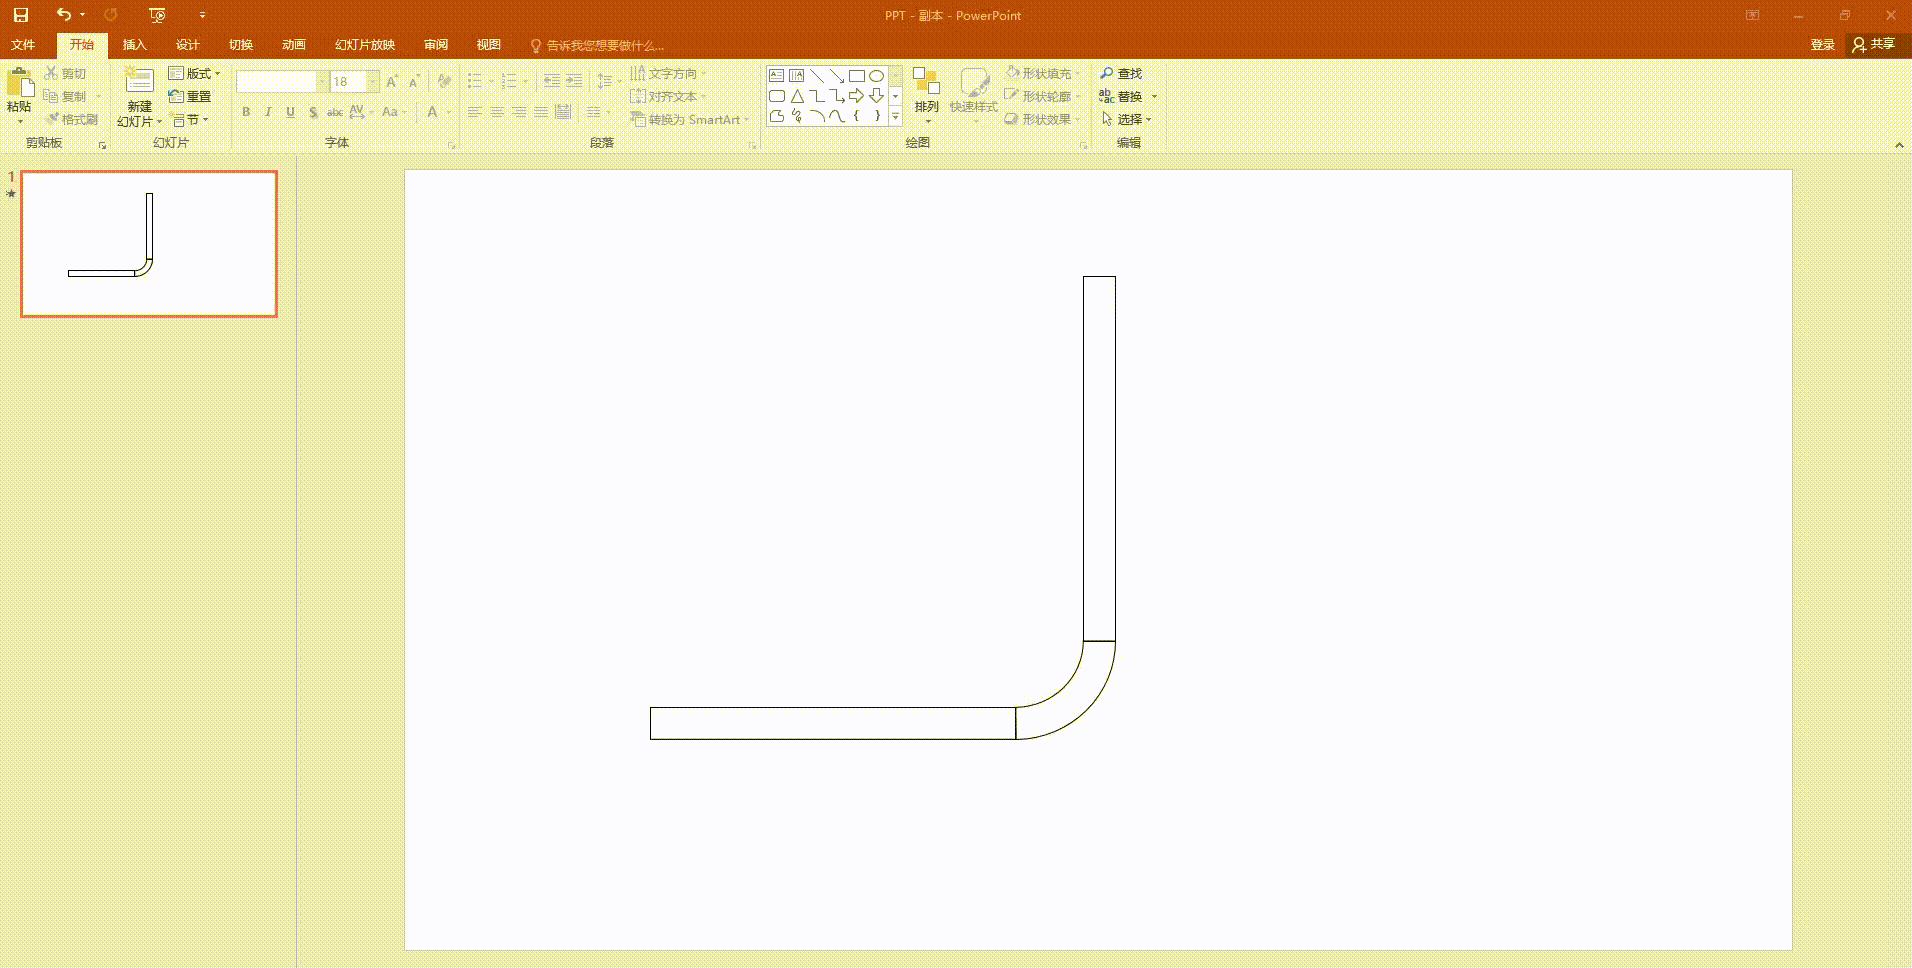Pick the straight line shape

tap(816, 76)
